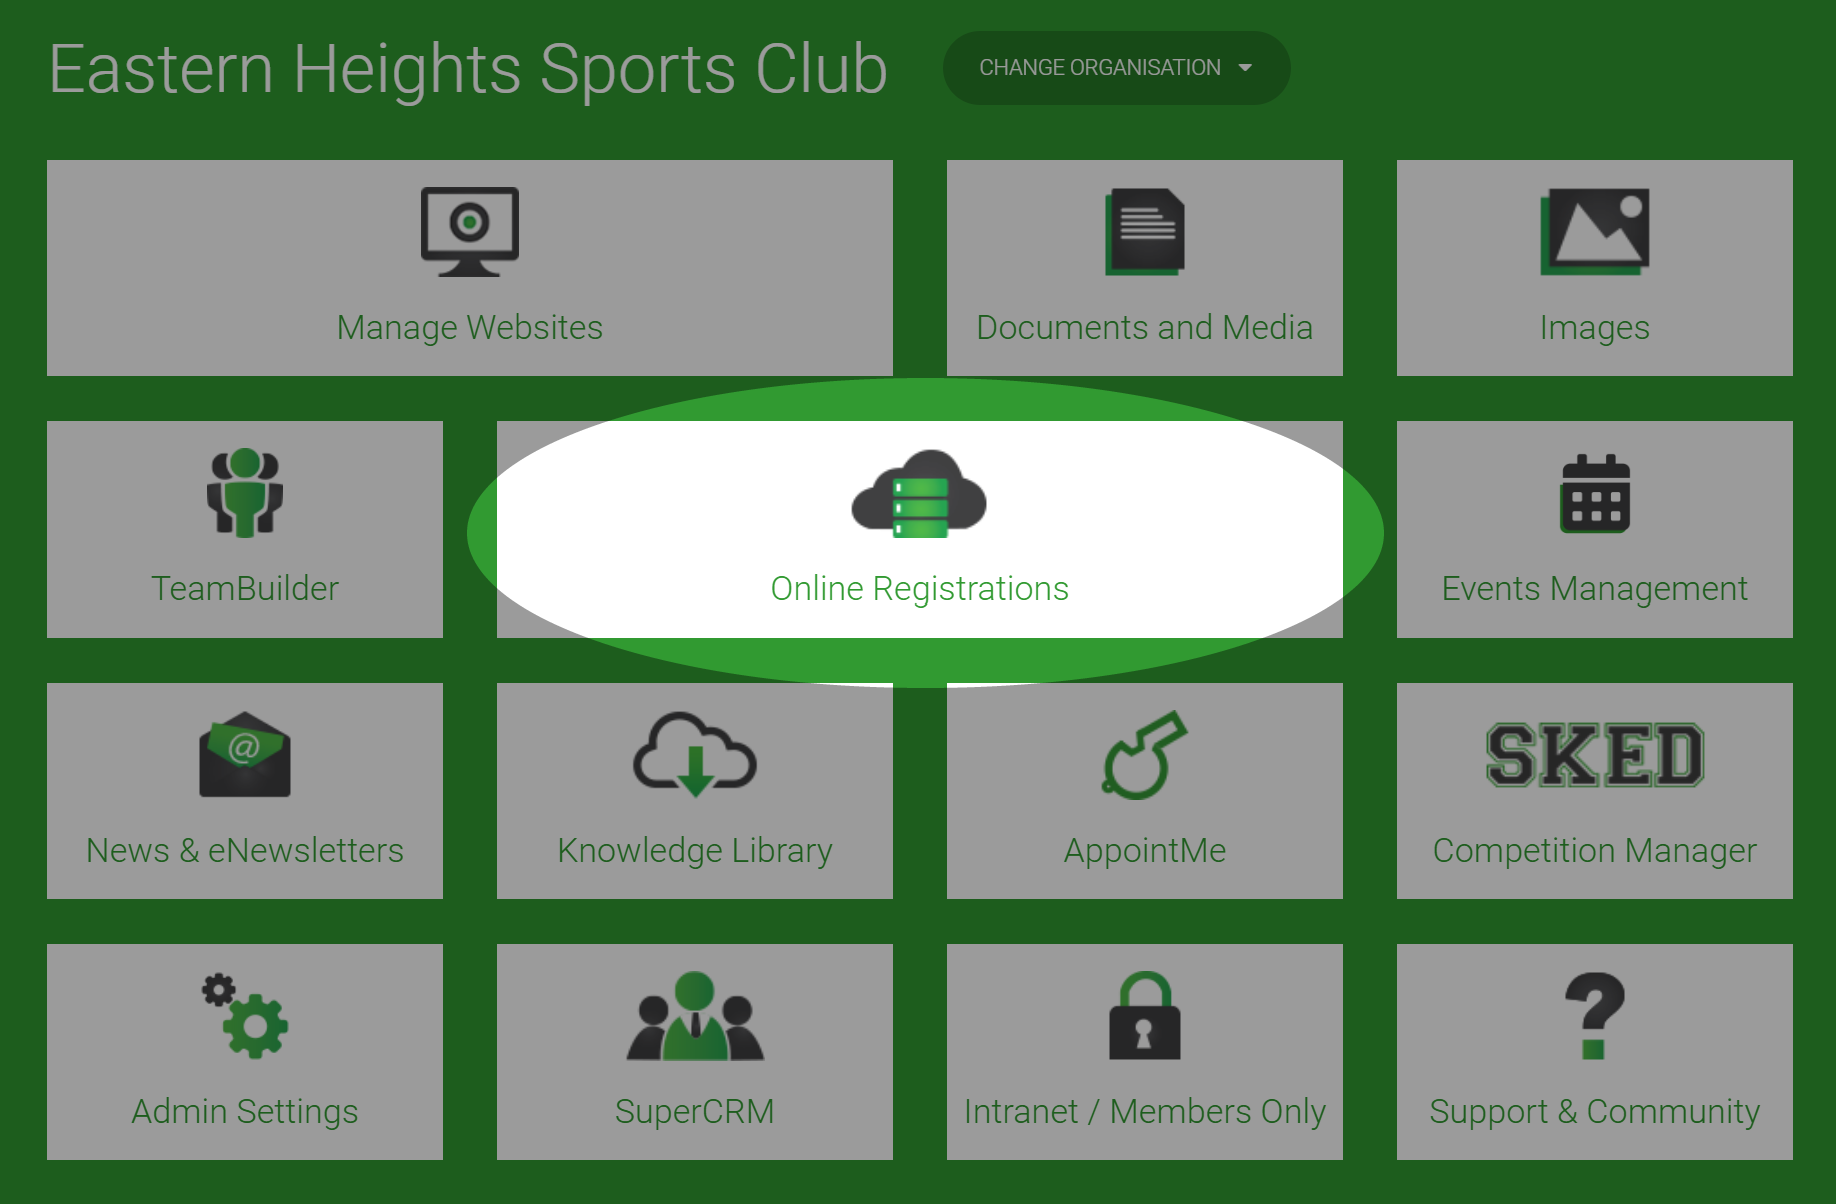Open the Events Management calendar icon
Image resolution: width=1836 pixels, height=1204 pixels.
[x=1595, y=494]
